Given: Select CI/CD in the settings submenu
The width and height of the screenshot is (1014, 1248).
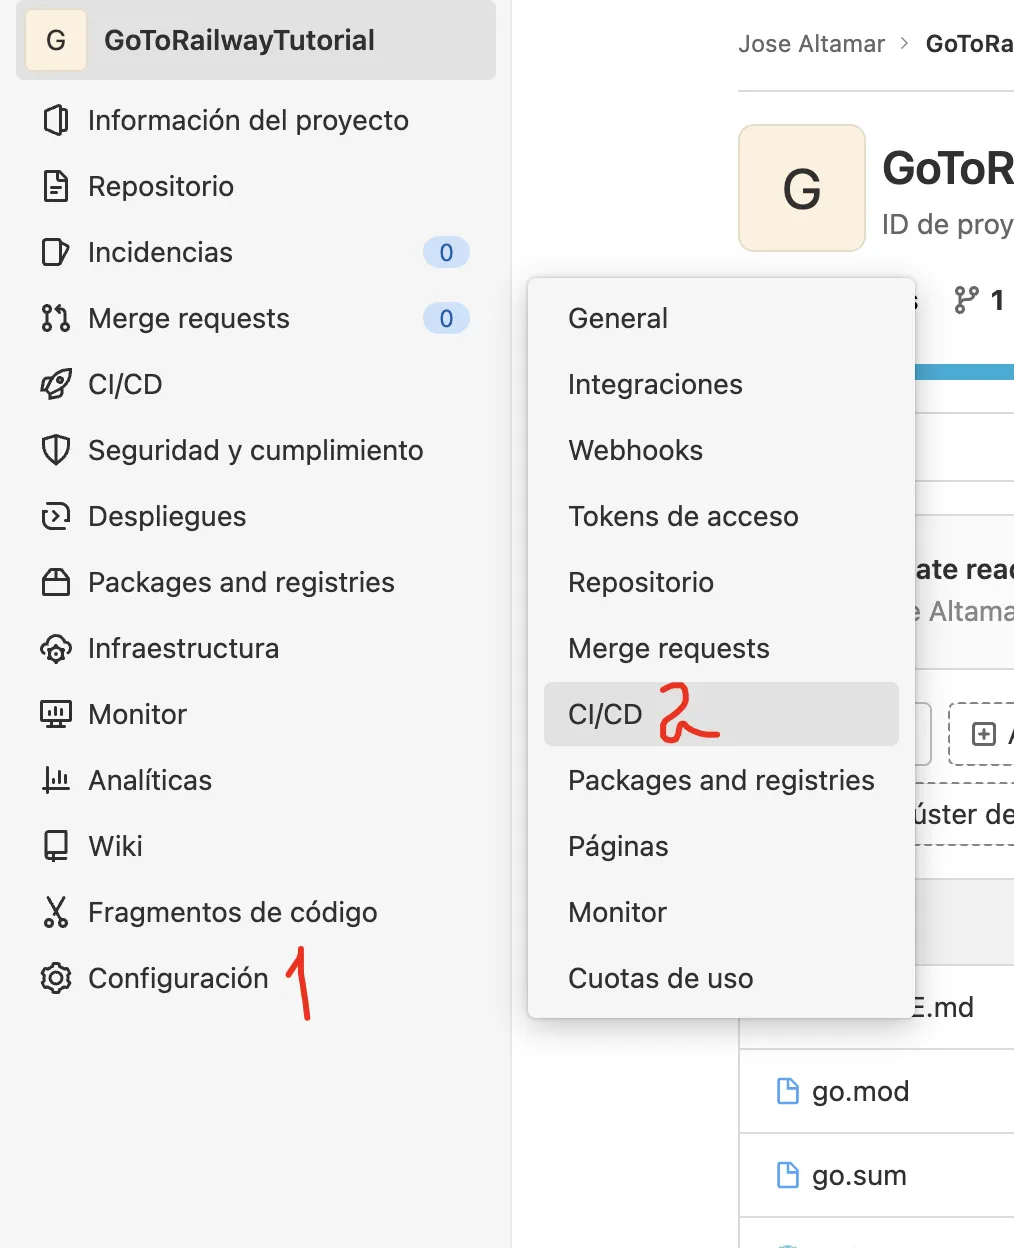Looking at the screenshot, I should [602, 714].
